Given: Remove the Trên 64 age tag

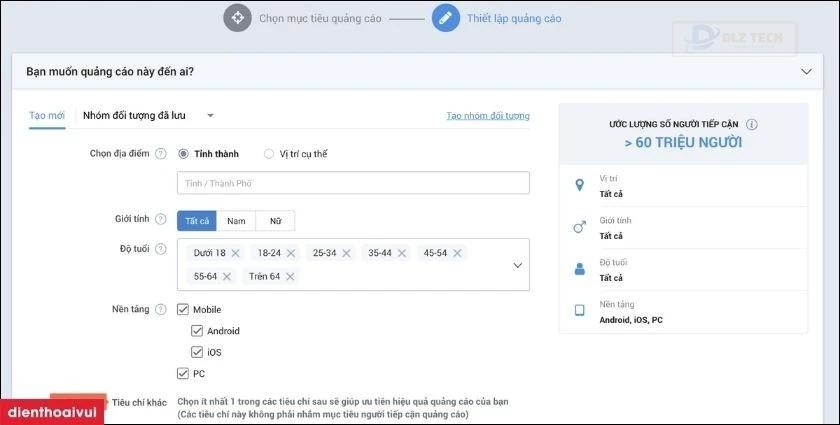Looking at the screenshot, I should coord(291,276).
